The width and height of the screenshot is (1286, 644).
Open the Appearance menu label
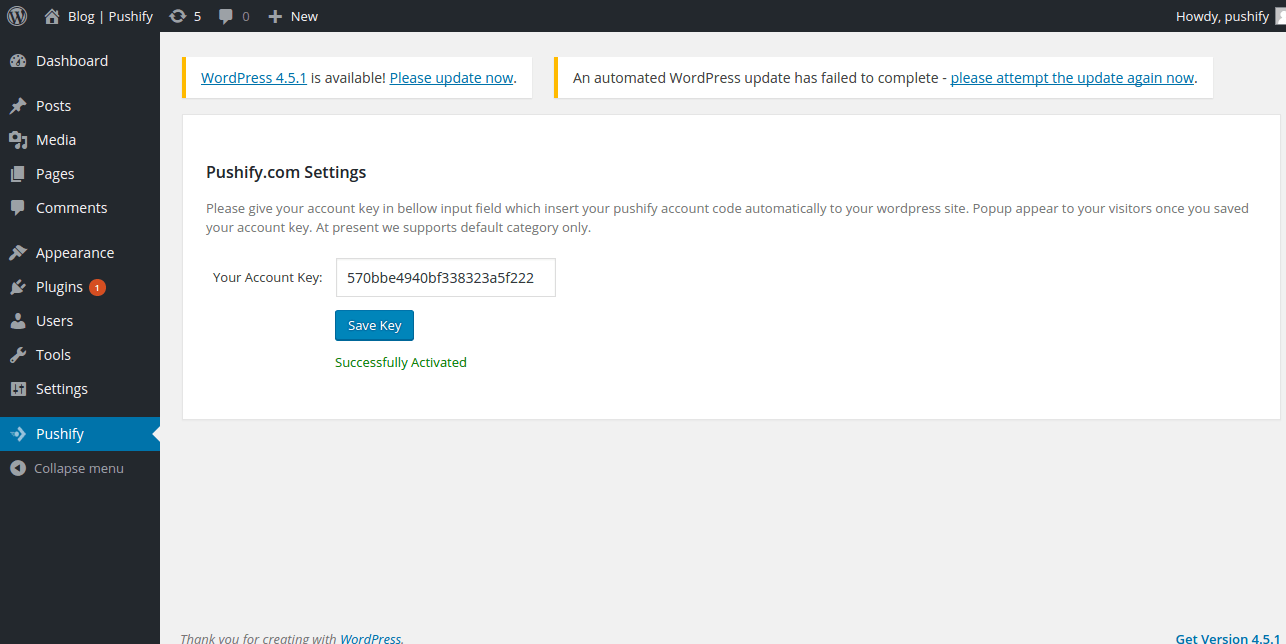point(75,253)
